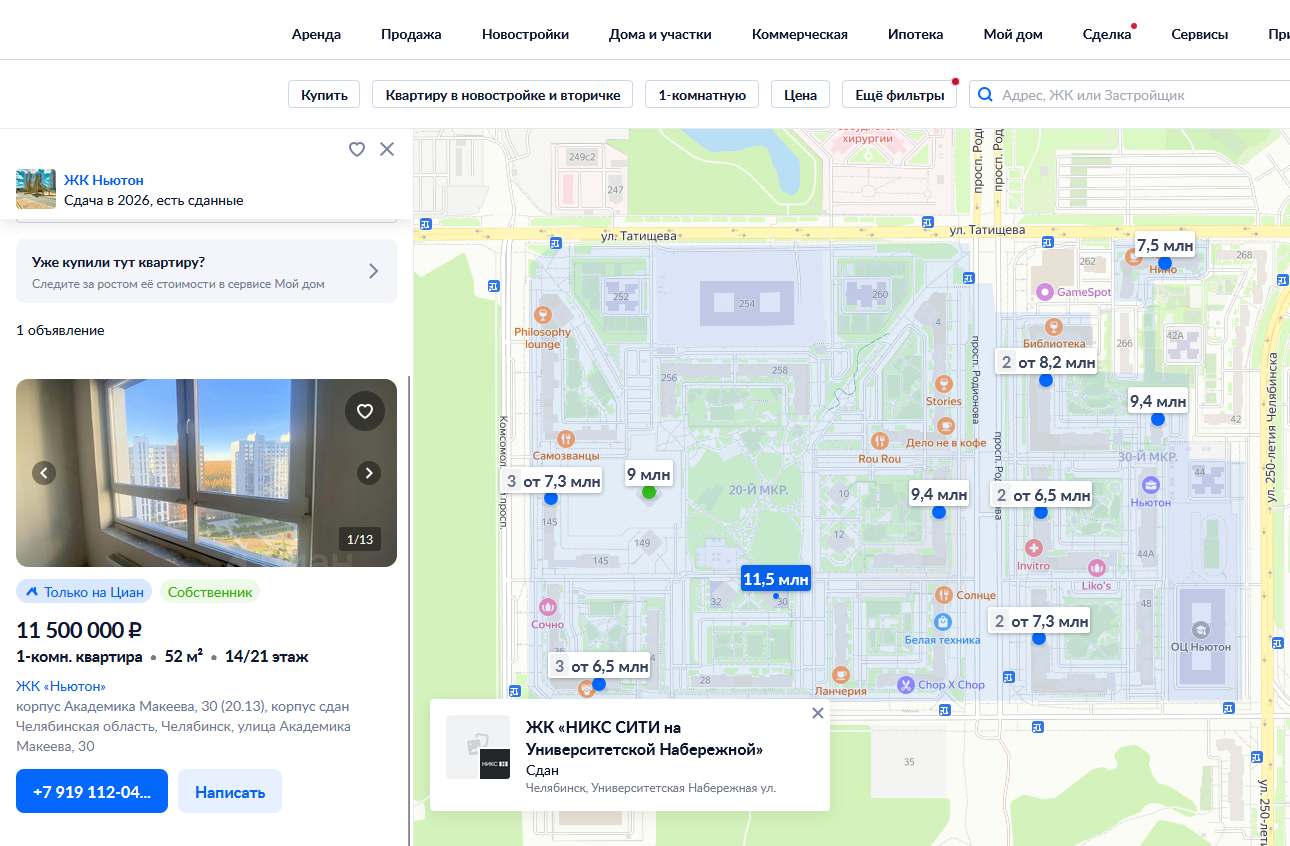Close the НИКС СИТИ popup card
This screenshot has height=846, width=1290.
817,713
